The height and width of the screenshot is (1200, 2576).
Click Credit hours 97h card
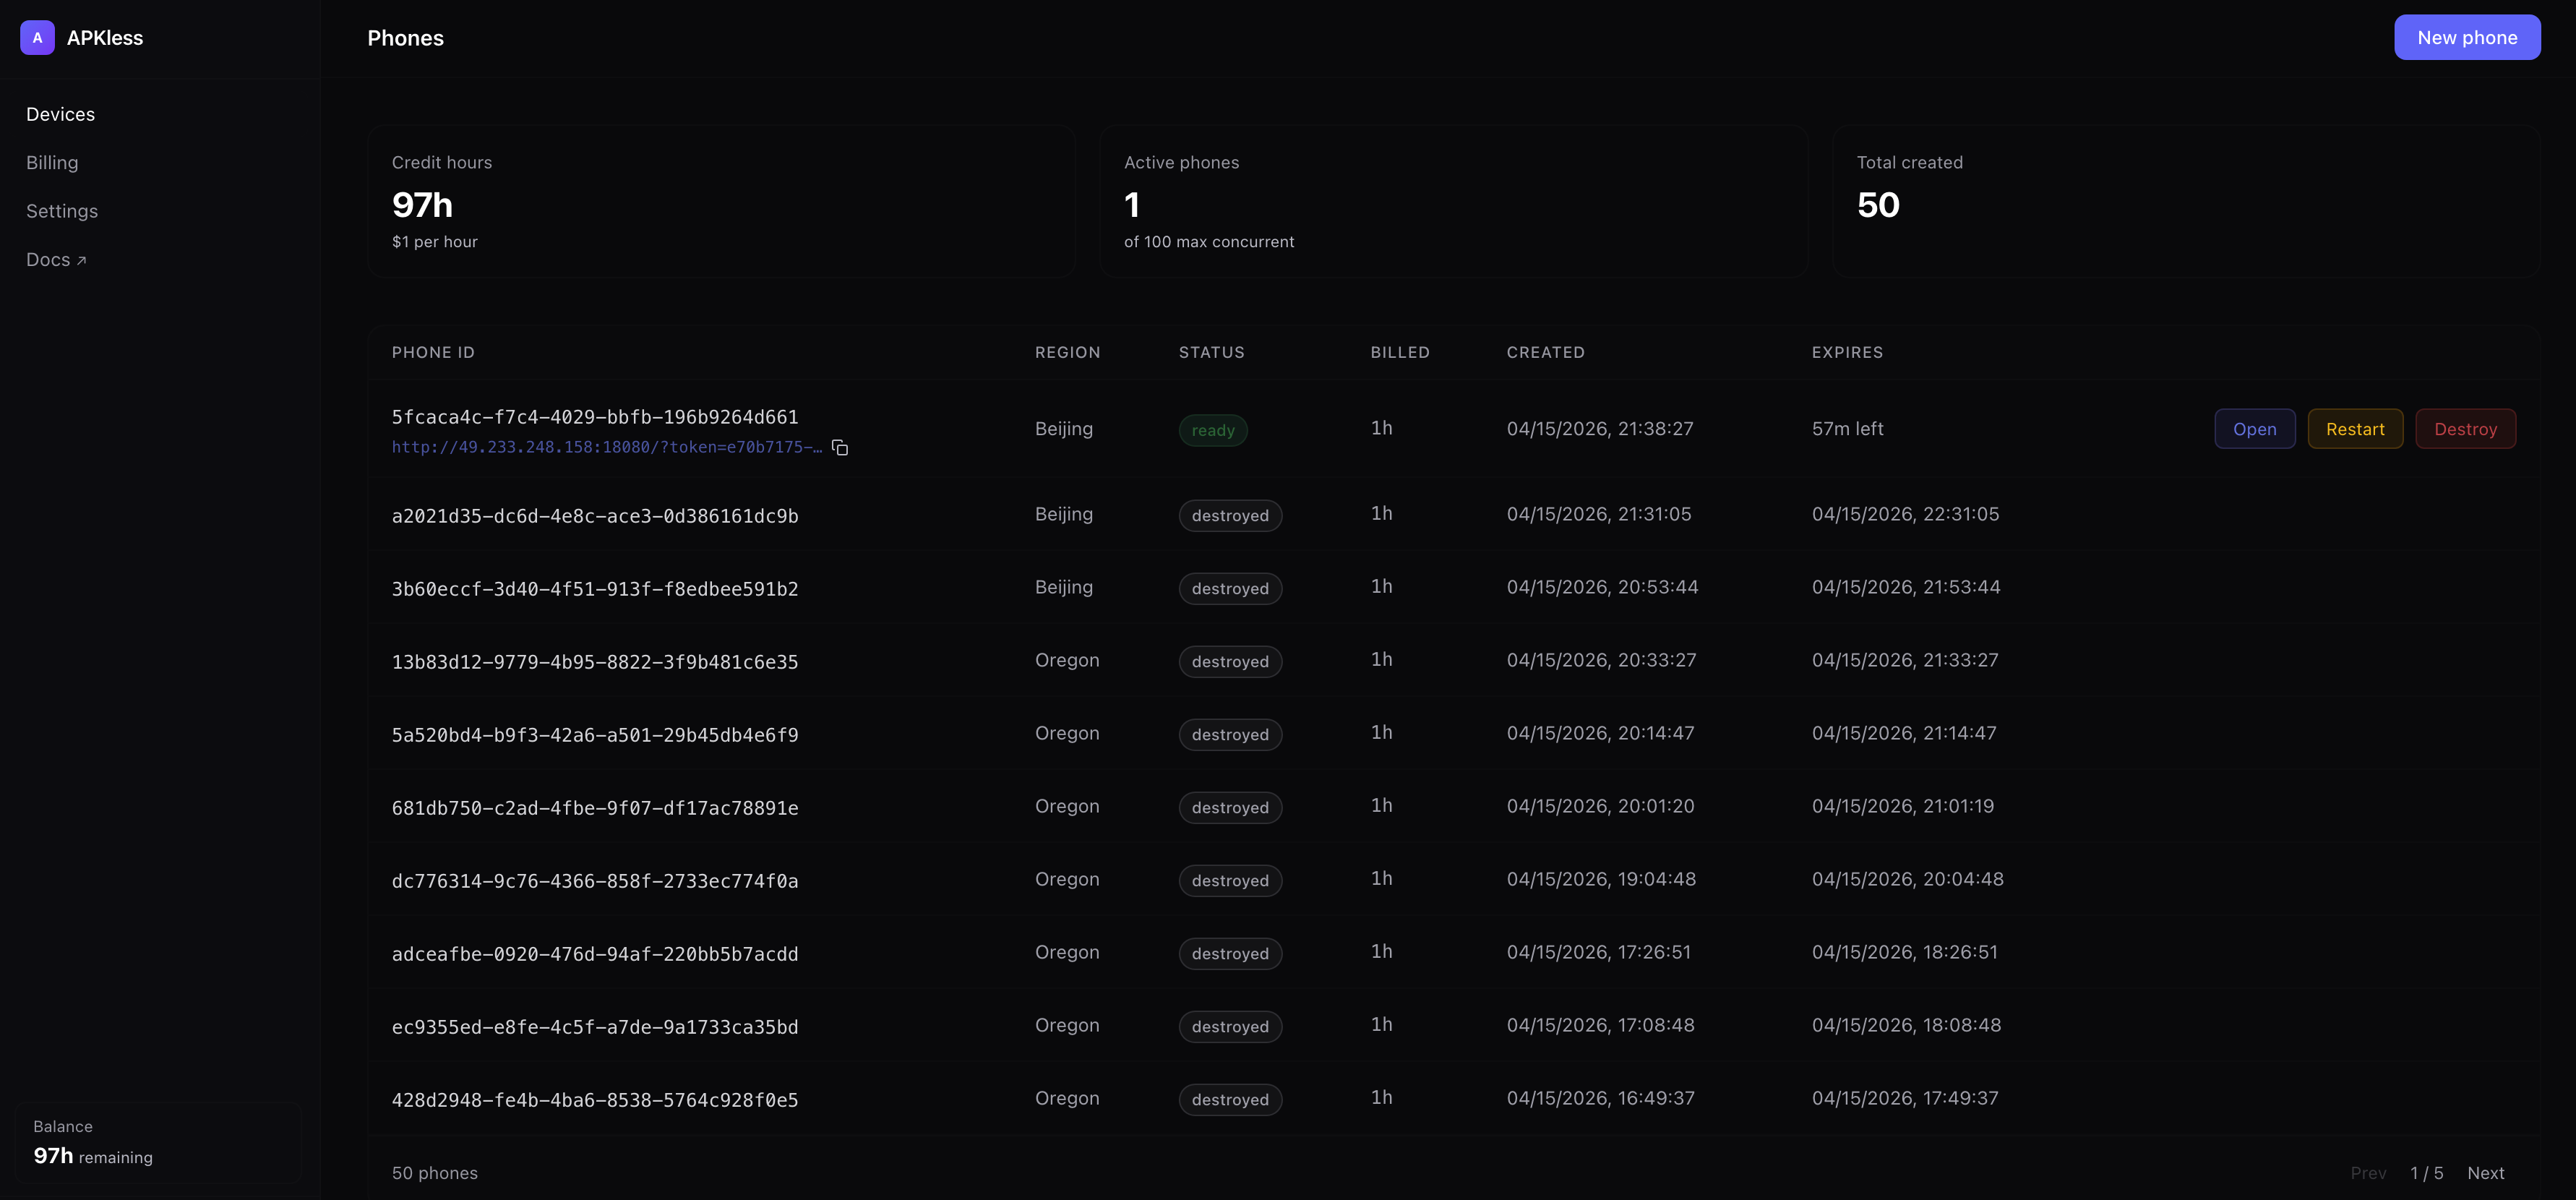[721, 202]
